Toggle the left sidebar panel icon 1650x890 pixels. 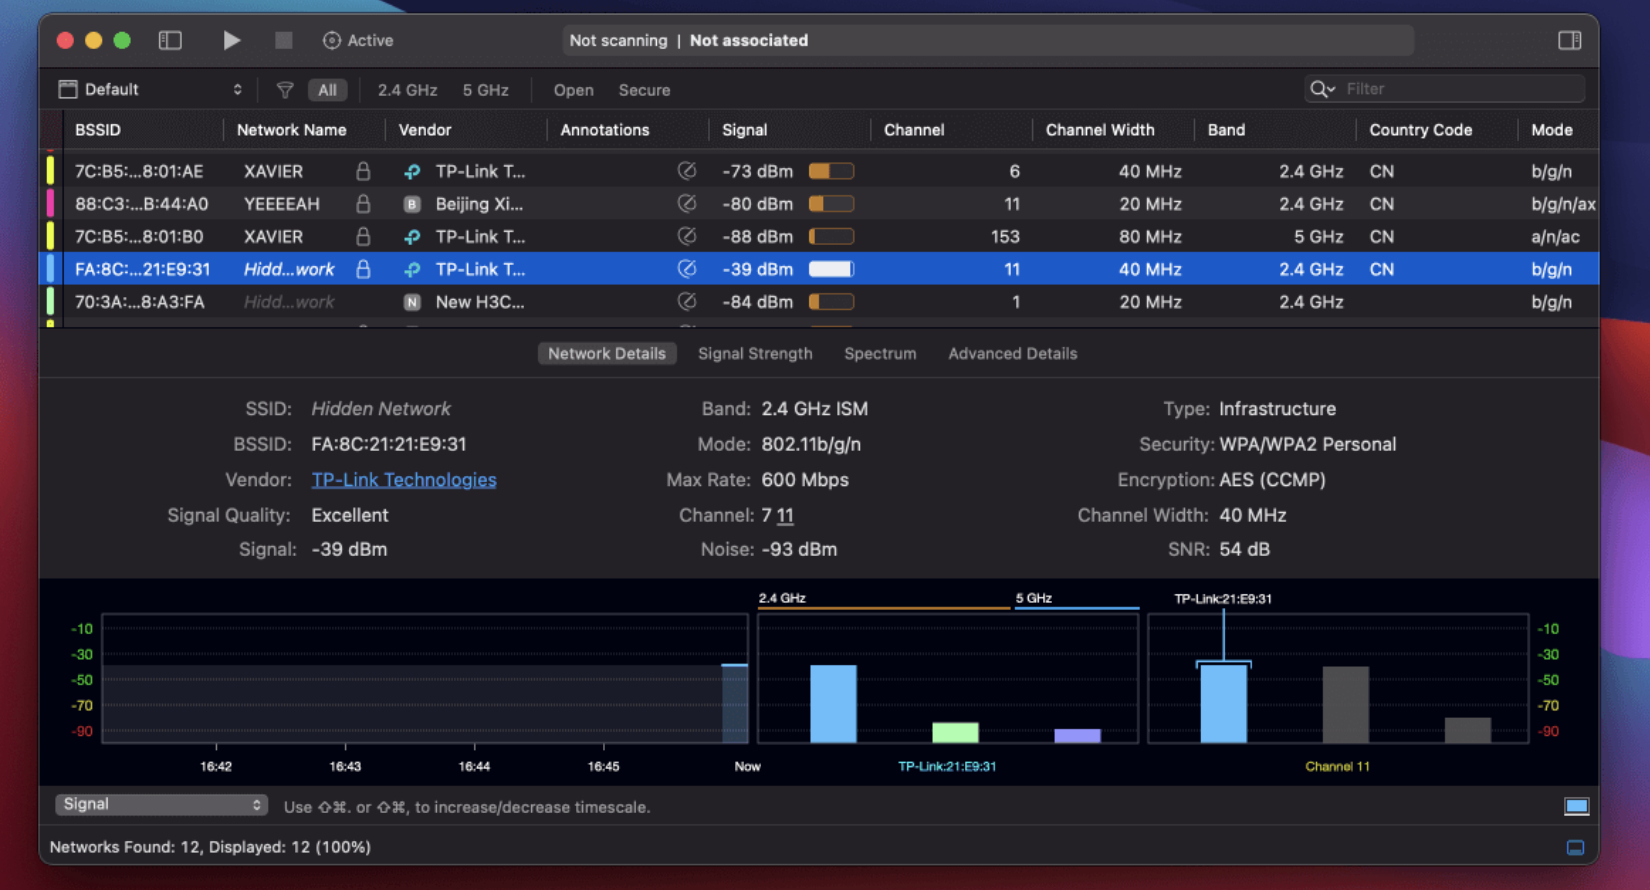[170, 40]
